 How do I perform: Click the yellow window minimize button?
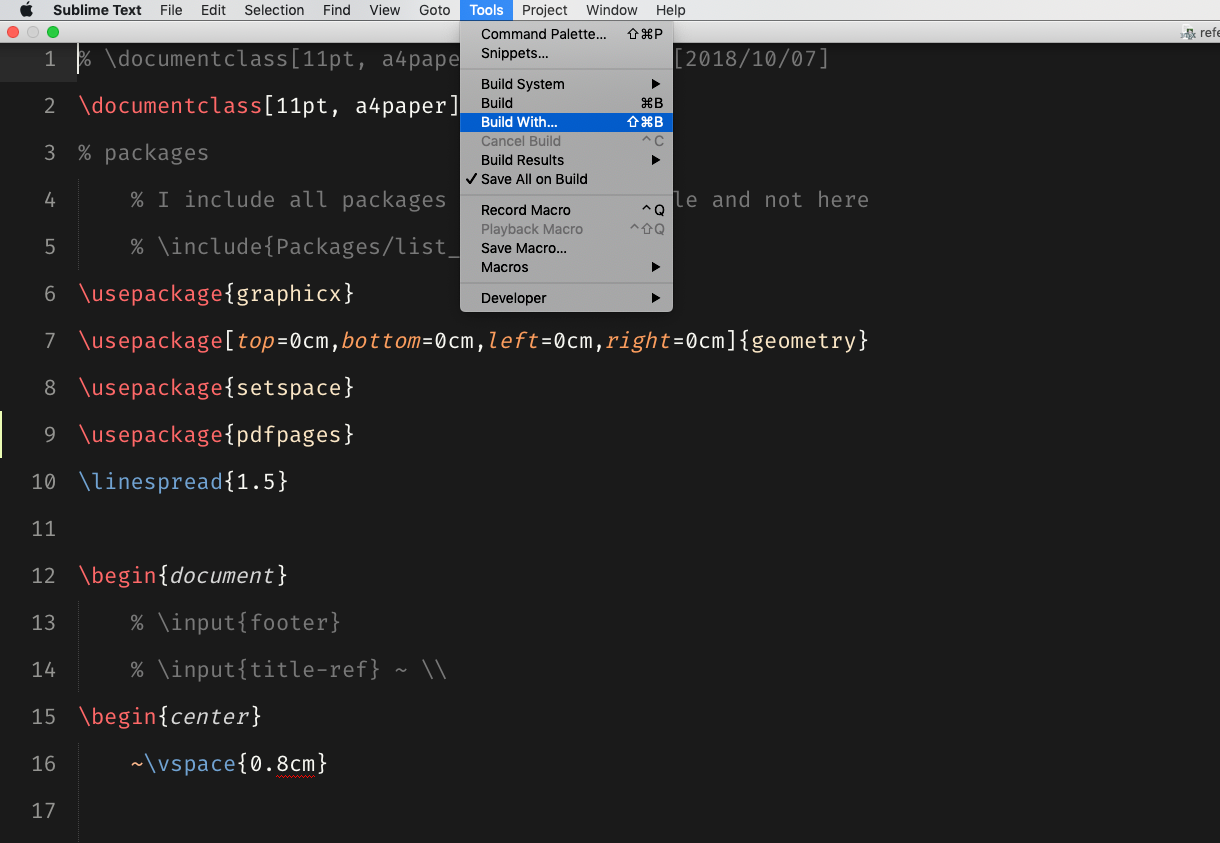(33, 32)
